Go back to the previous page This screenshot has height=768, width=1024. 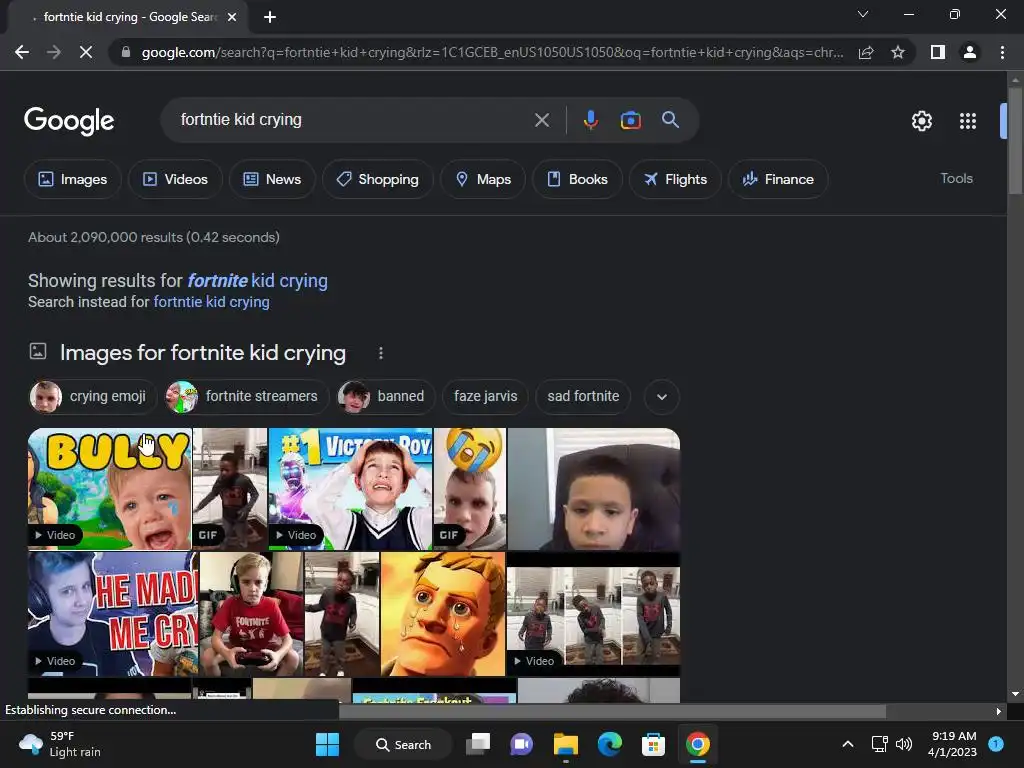click(22, 52)
